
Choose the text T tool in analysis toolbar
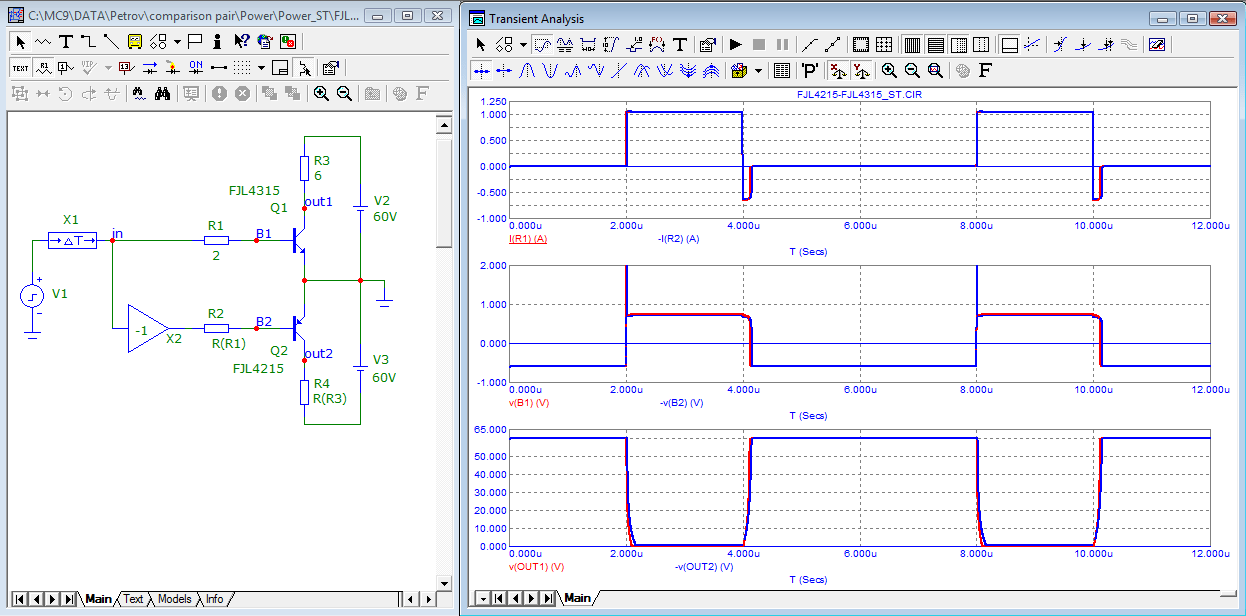(x=680, y=44)
